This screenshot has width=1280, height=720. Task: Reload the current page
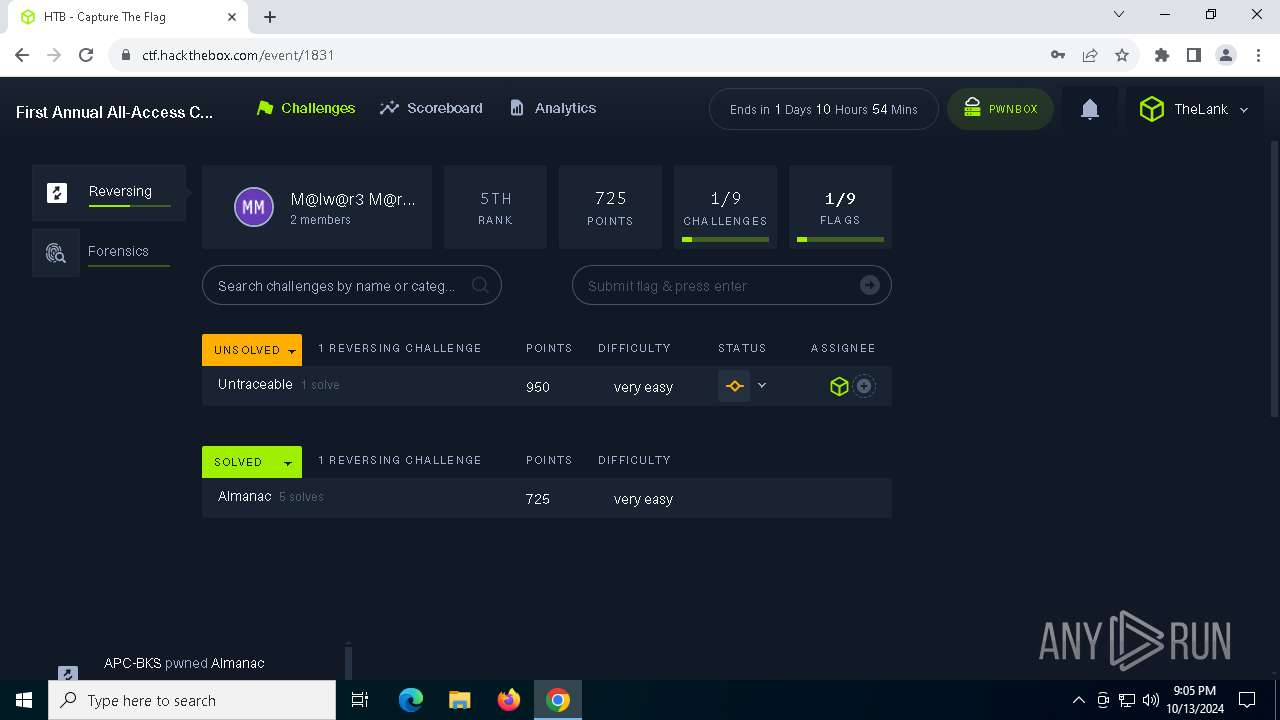[x=86, y=55]
